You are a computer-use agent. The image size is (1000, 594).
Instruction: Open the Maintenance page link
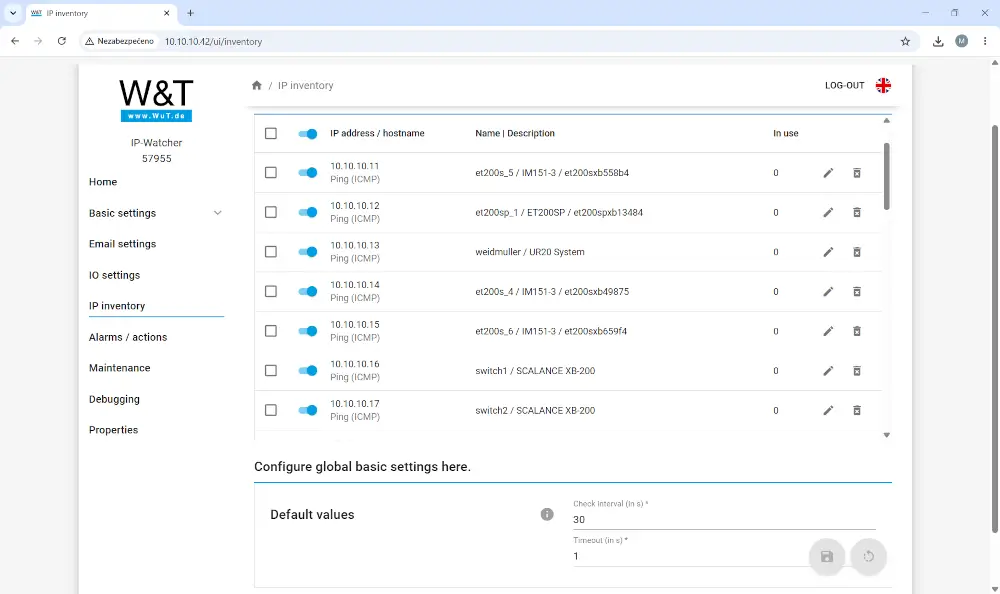click(119, 368)
